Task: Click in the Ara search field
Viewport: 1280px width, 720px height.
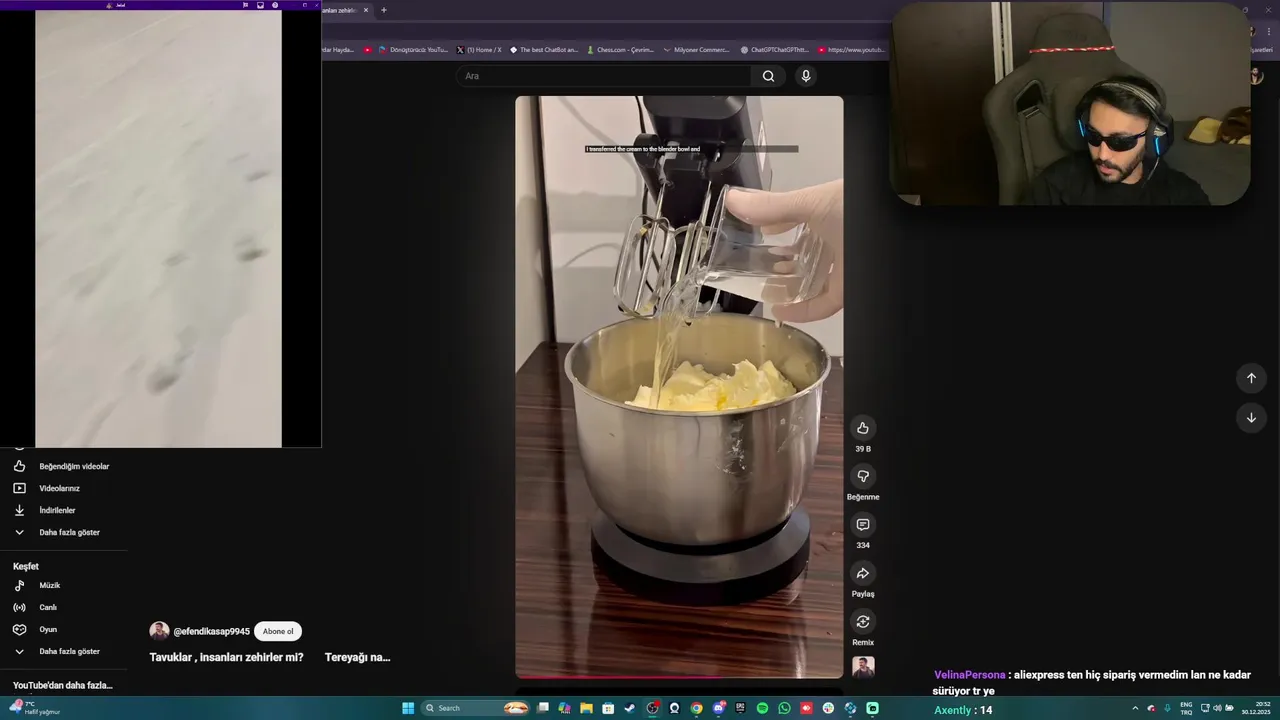Action: [604, 76]
